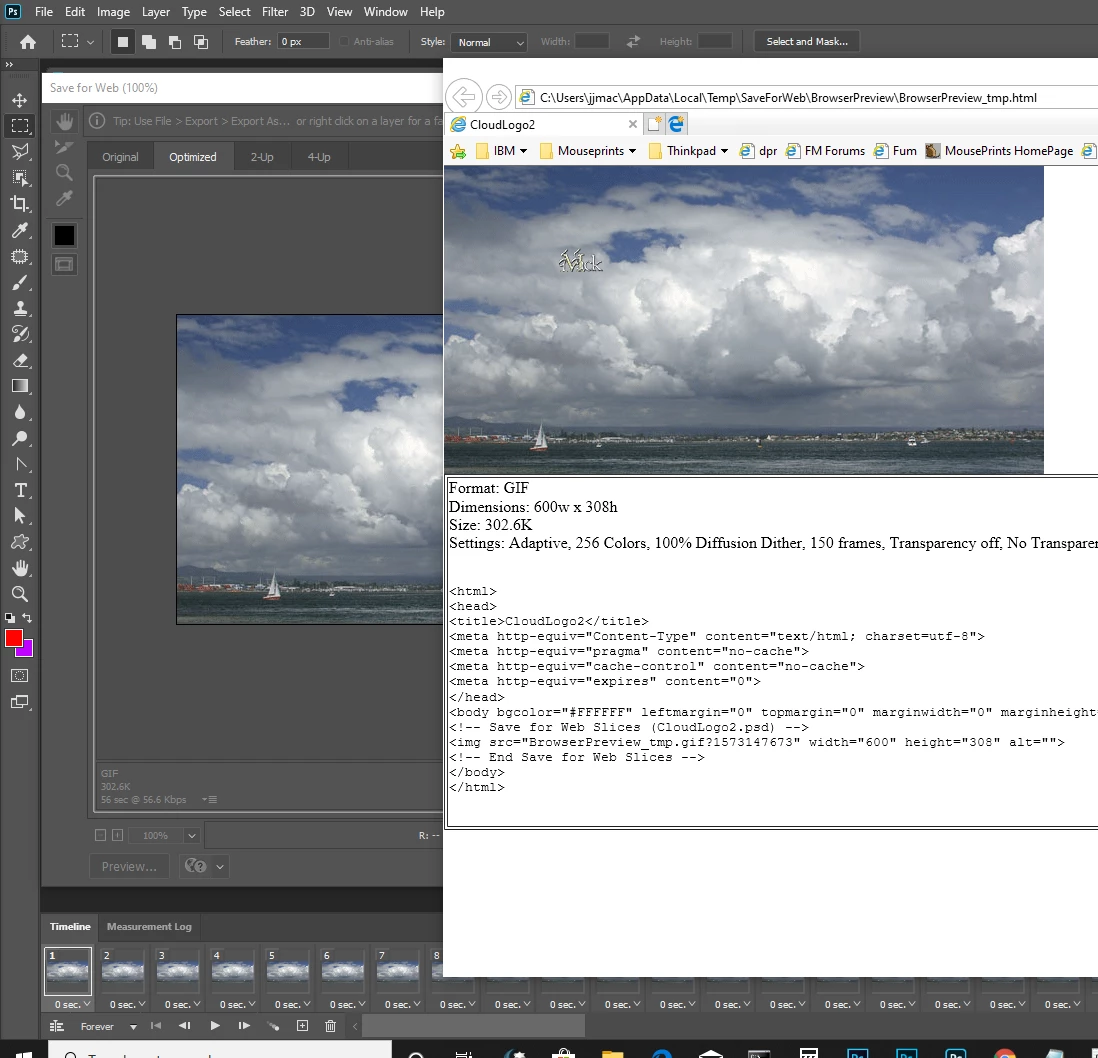1098x1058 pixels.
Task: Duplicate selected frame in Timeline
Action: click(303, 1026)
